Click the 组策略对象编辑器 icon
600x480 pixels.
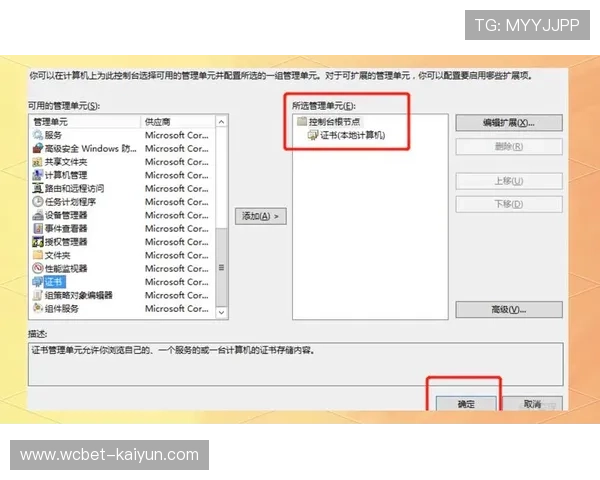(x=38, y=295)
